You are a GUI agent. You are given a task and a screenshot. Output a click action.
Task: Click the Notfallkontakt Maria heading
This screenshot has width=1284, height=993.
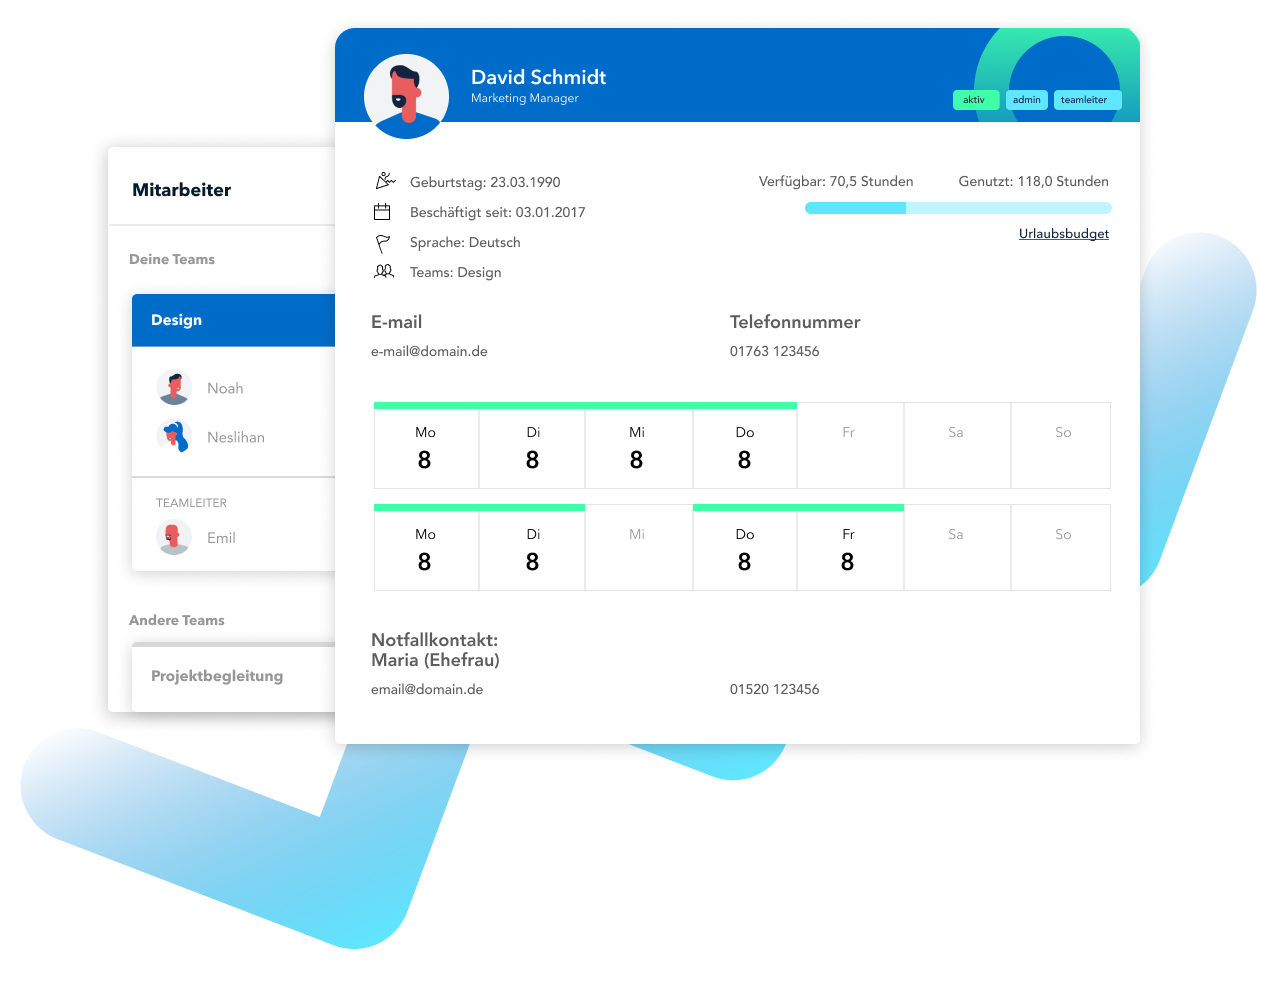point(435,650)
